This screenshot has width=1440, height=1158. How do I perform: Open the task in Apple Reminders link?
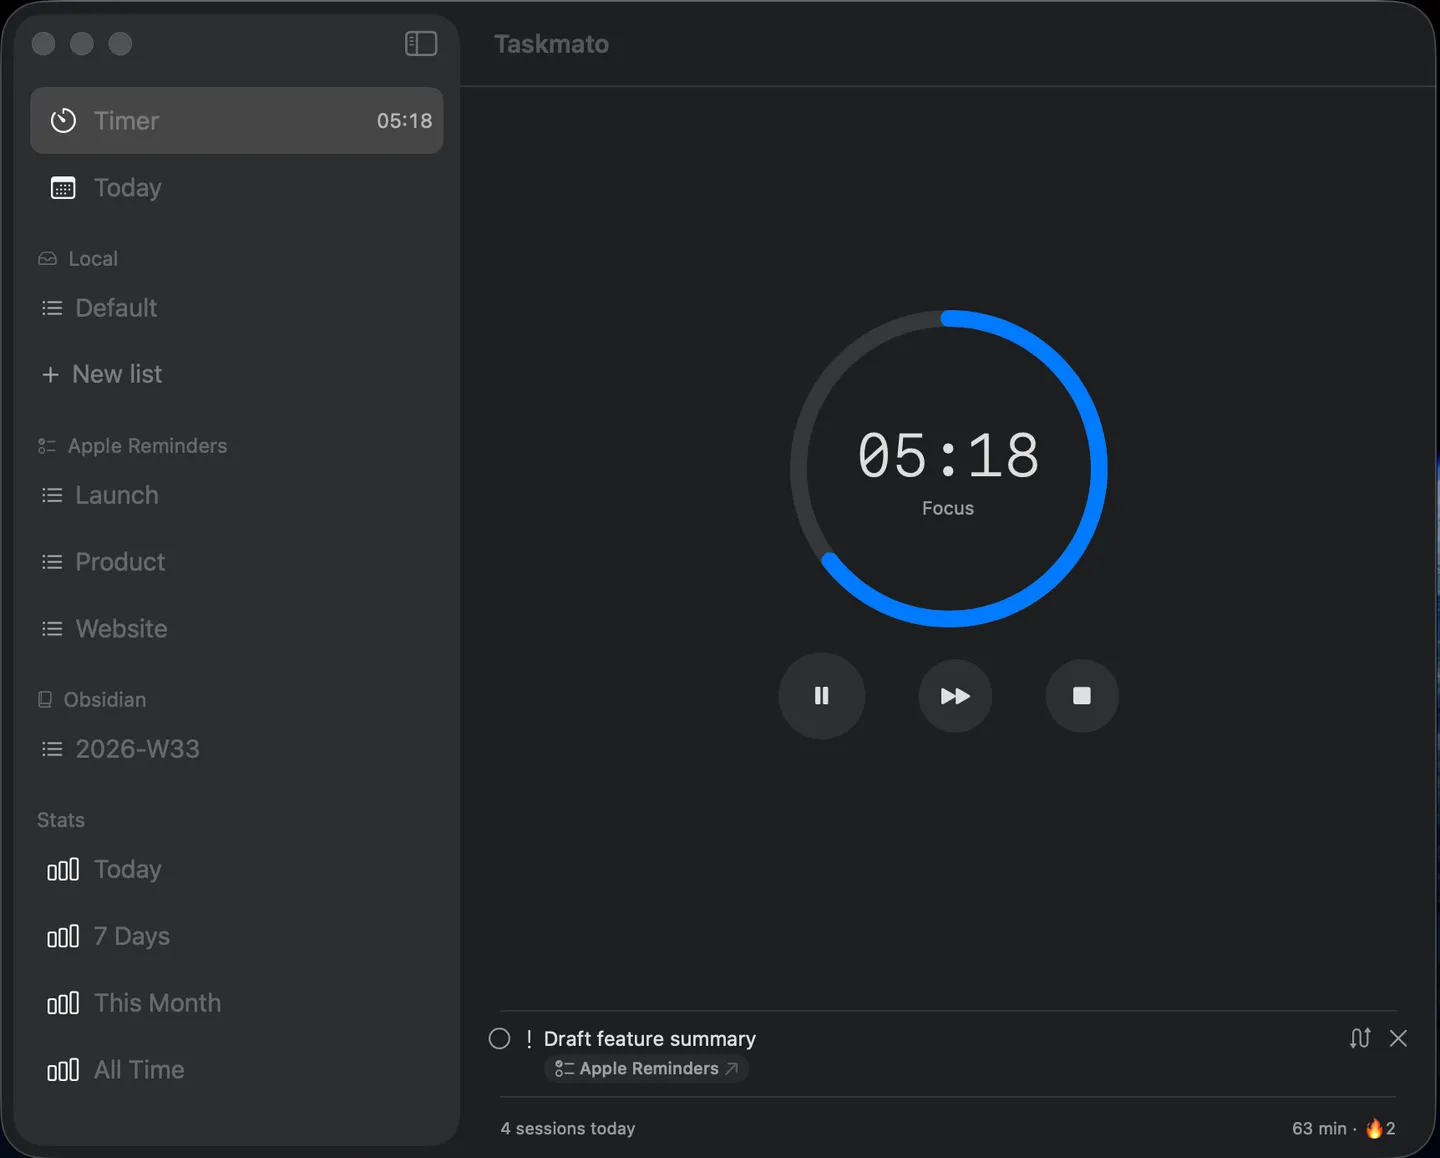(x=646, y=1069)
